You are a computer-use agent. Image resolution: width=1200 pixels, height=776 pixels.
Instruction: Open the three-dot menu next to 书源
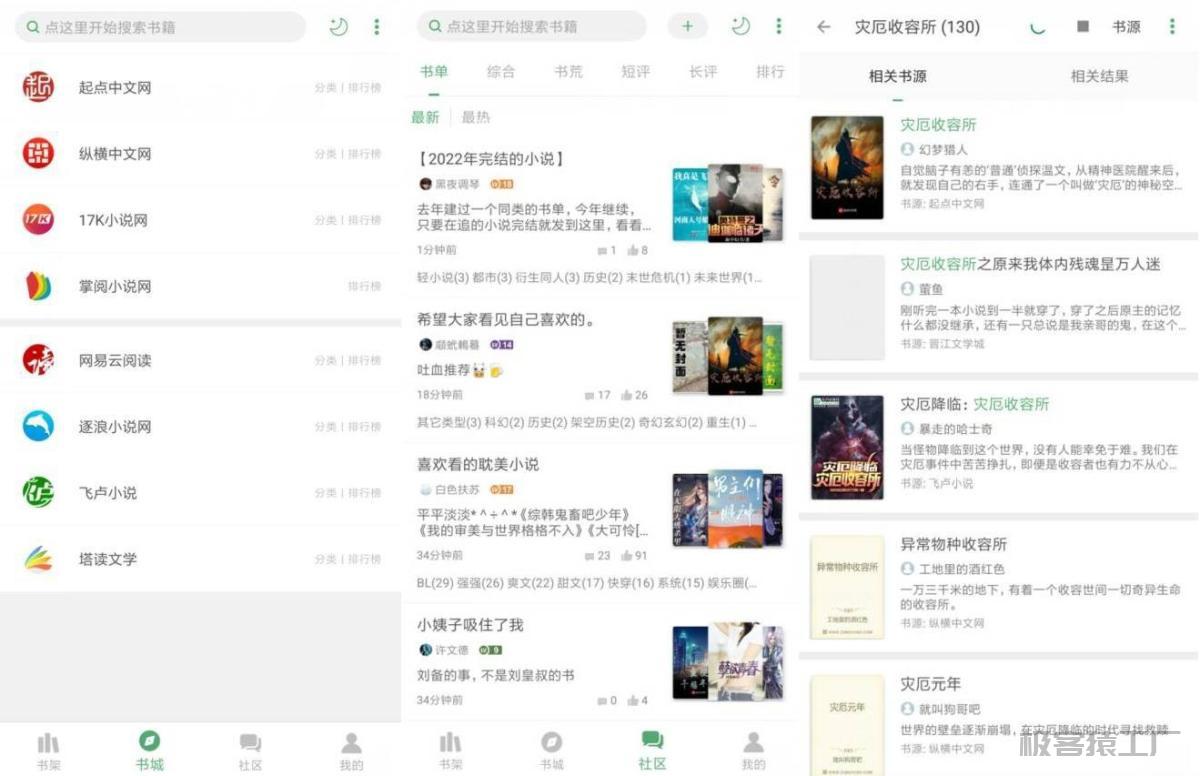tap(1172, 27)
